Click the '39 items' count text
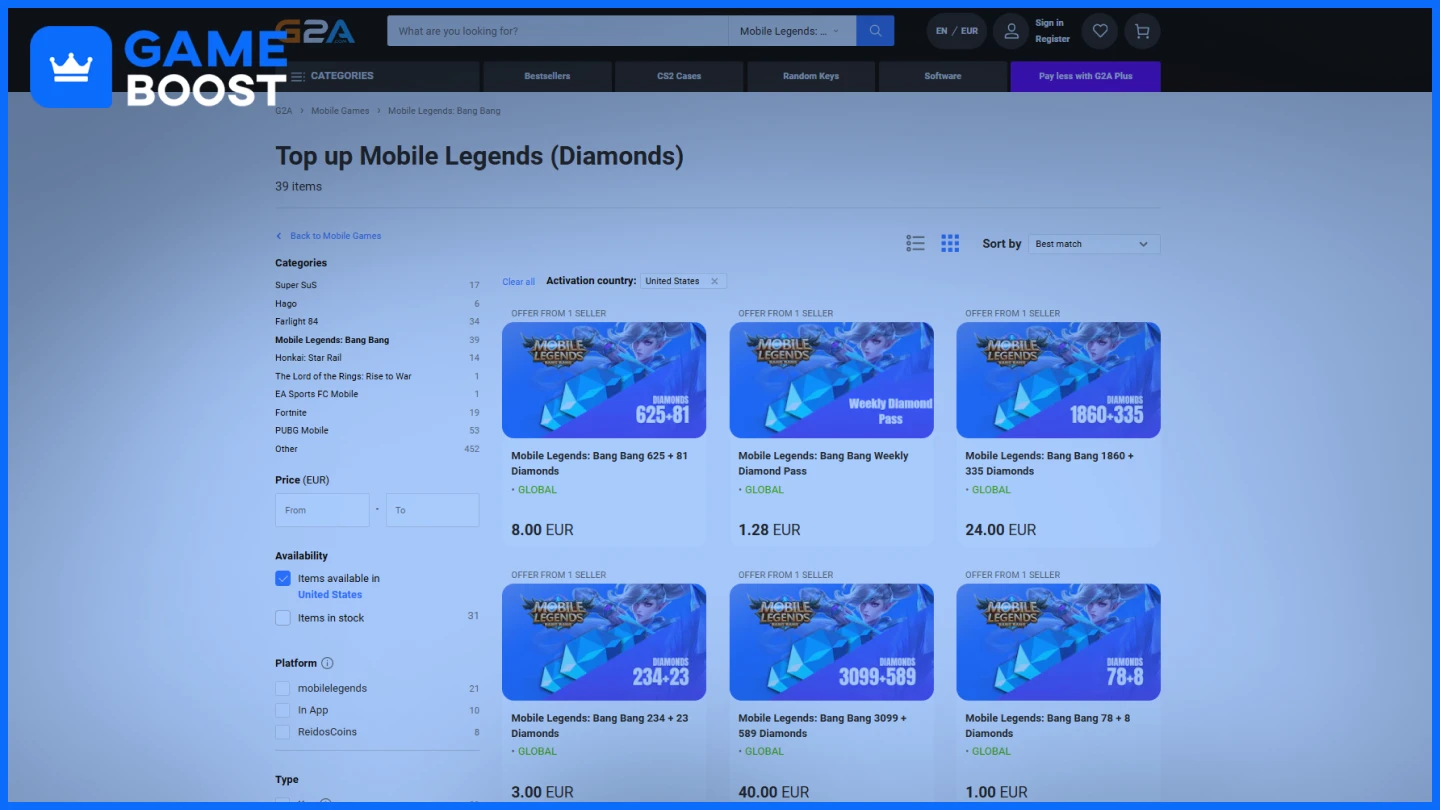1440x810 pixels. [x=298, y=186]
